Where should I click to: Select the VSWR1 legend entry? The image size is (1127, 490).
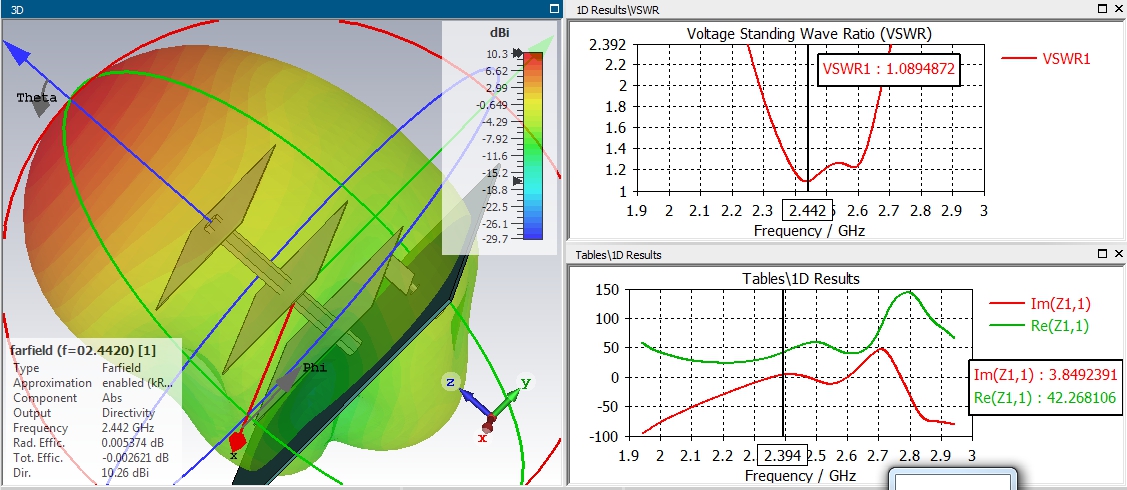1045,59
